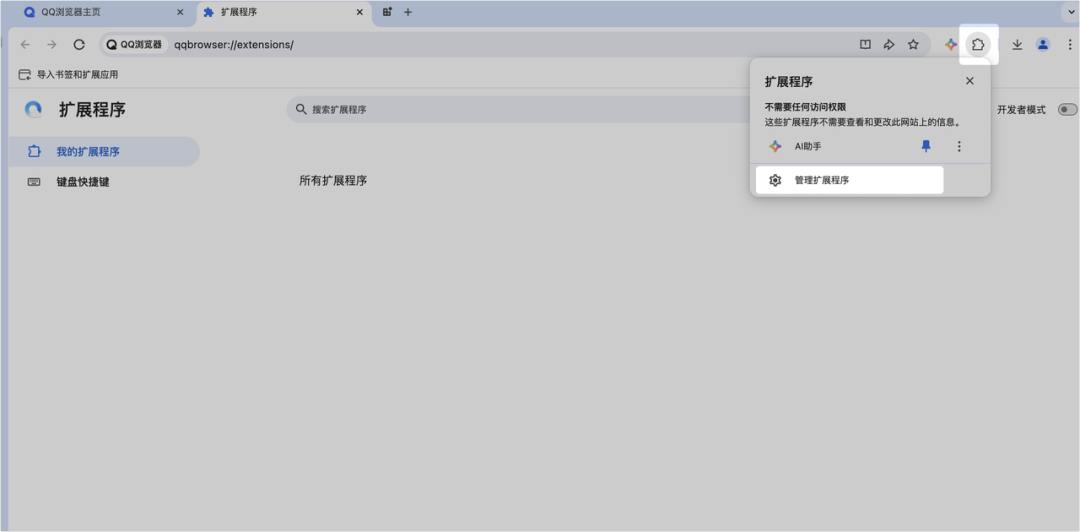Pin the AI助手 extension with pushpin icon
The height and width of the screenshot is (532, 1080).
[926, 146]
